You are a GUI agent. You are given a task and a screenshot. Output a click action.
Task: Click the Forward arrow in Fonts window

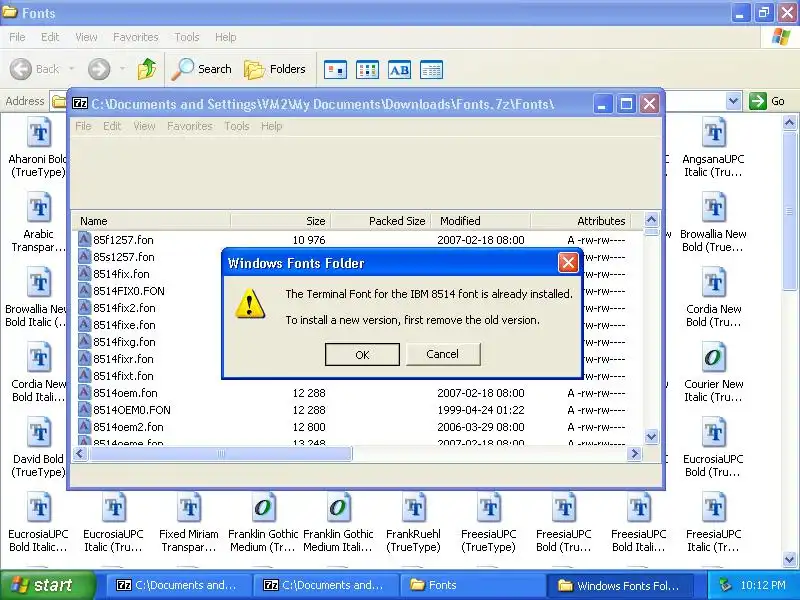tap(99, 69)
